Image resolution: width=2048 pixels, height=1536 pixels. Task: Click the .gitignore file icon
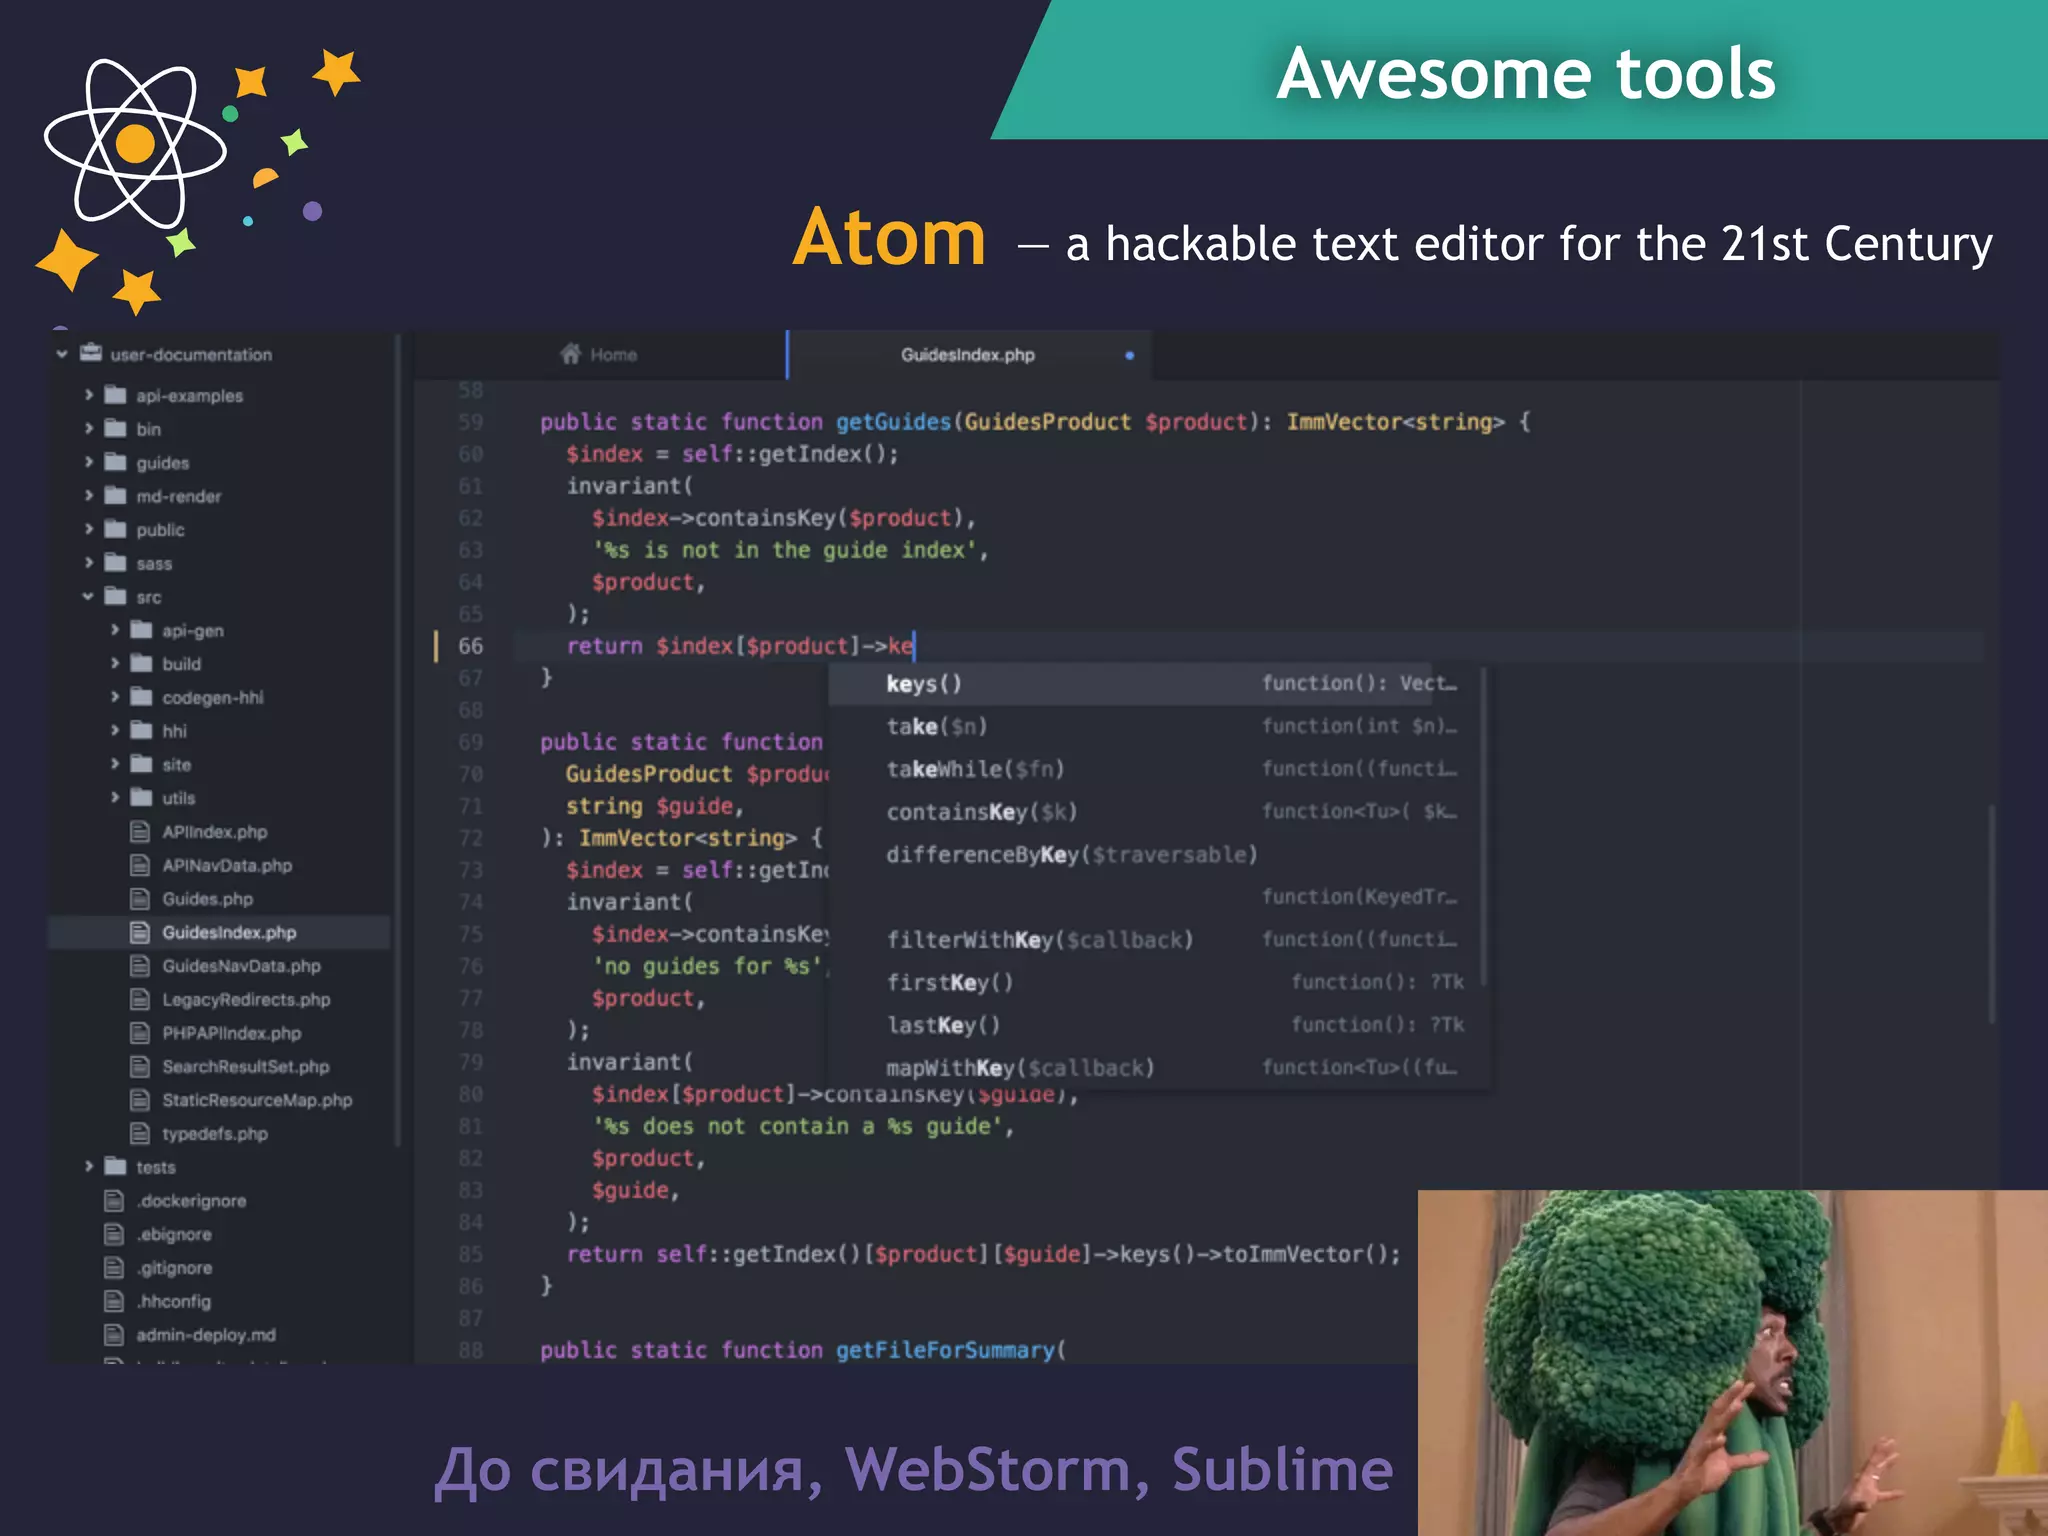pyautogui.click(x=114, y=1267)
